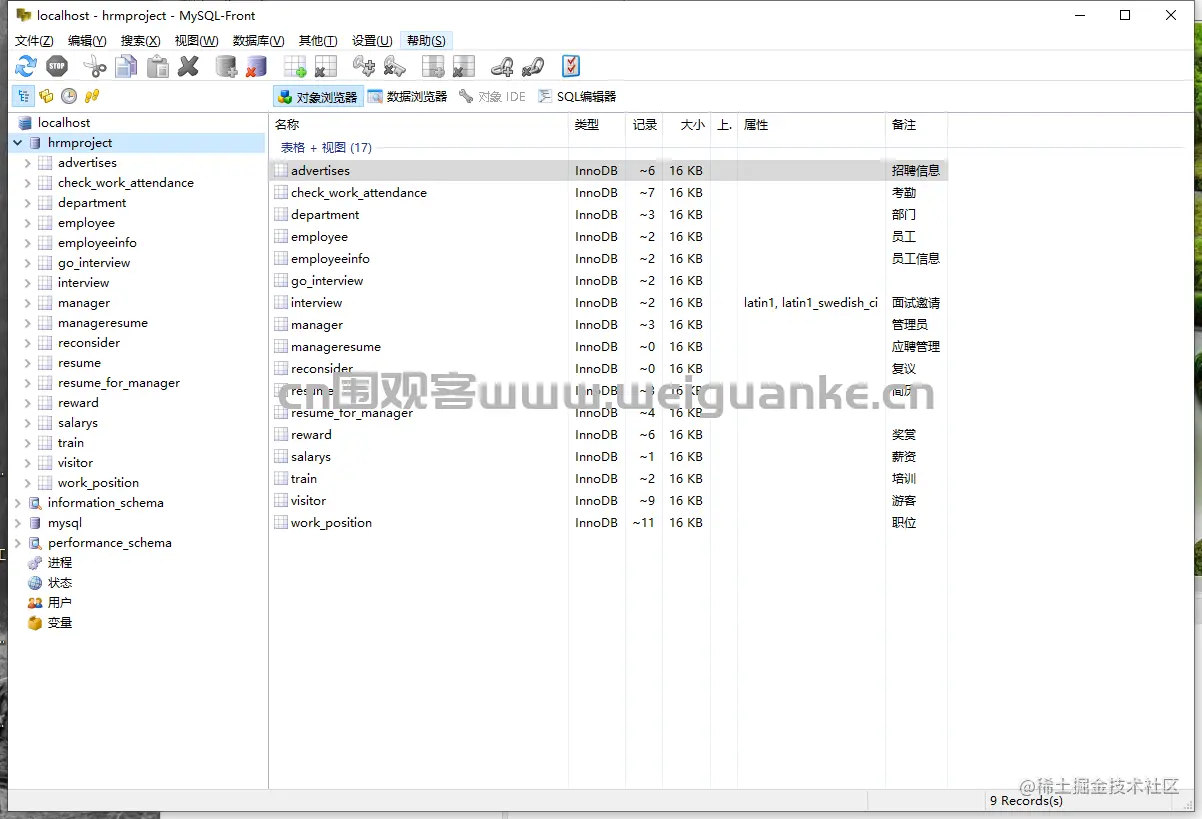Click the add field icon

coord(433,67)
